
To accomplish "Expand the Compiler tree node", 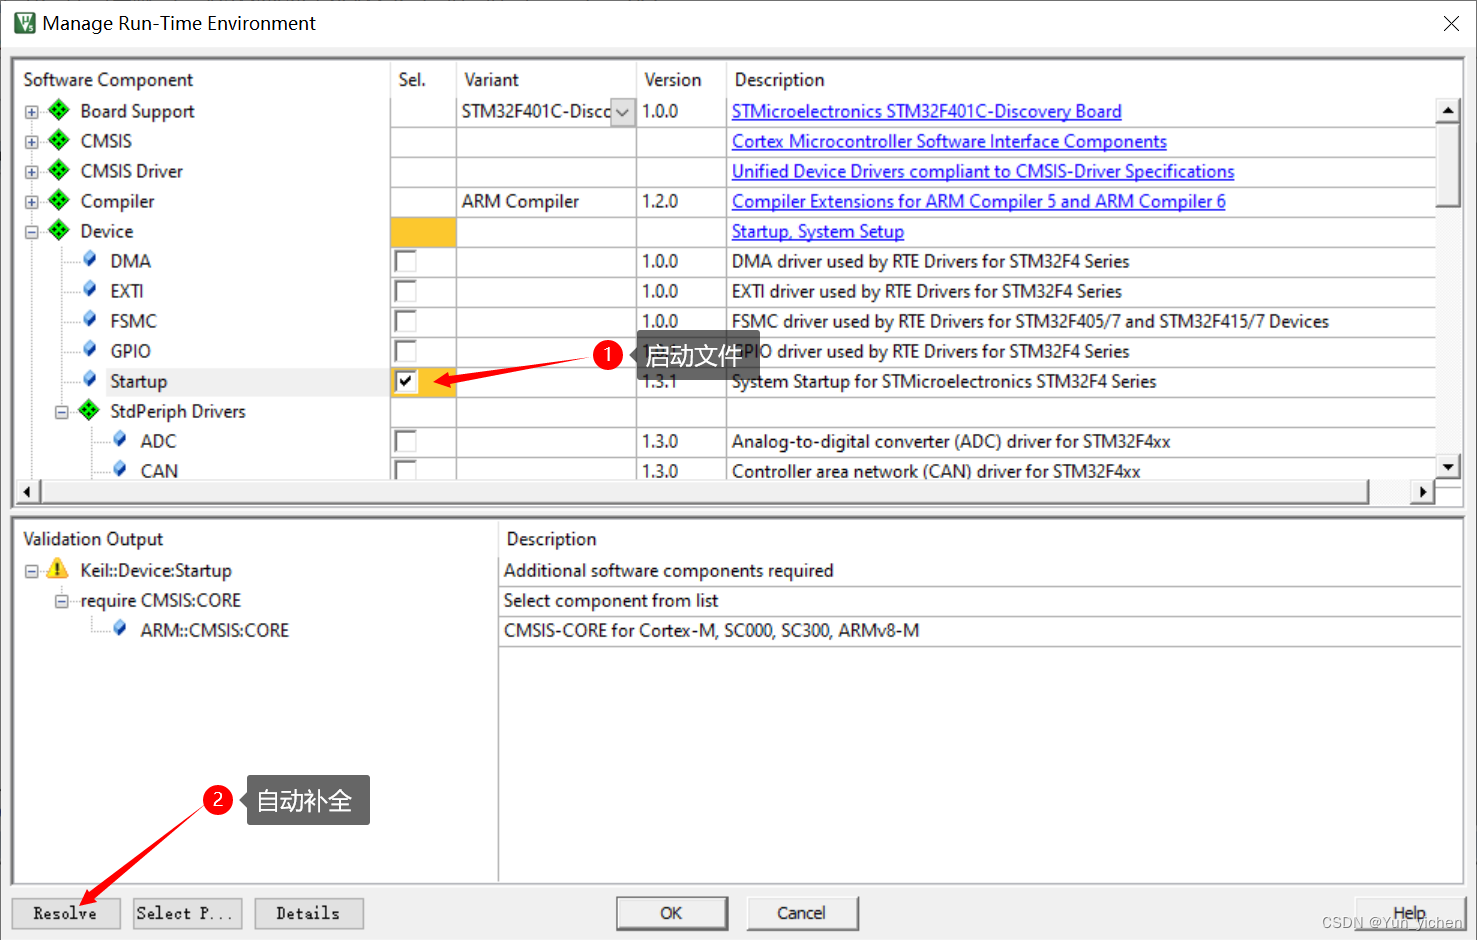I will (x=32, y=202).
